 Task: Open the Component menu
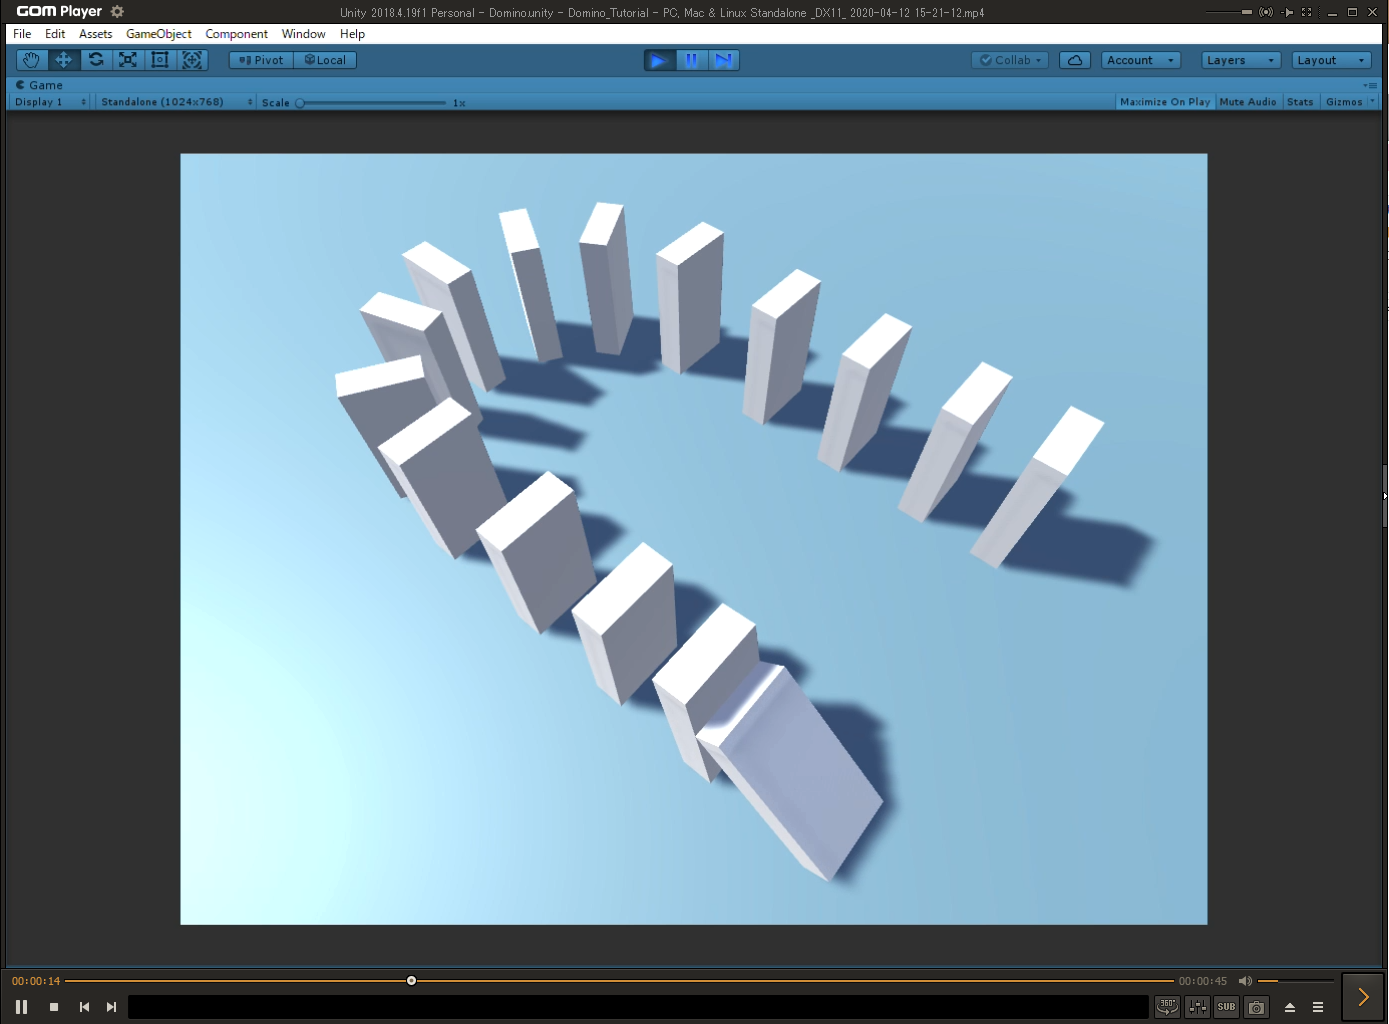click(x=237, y=34)
